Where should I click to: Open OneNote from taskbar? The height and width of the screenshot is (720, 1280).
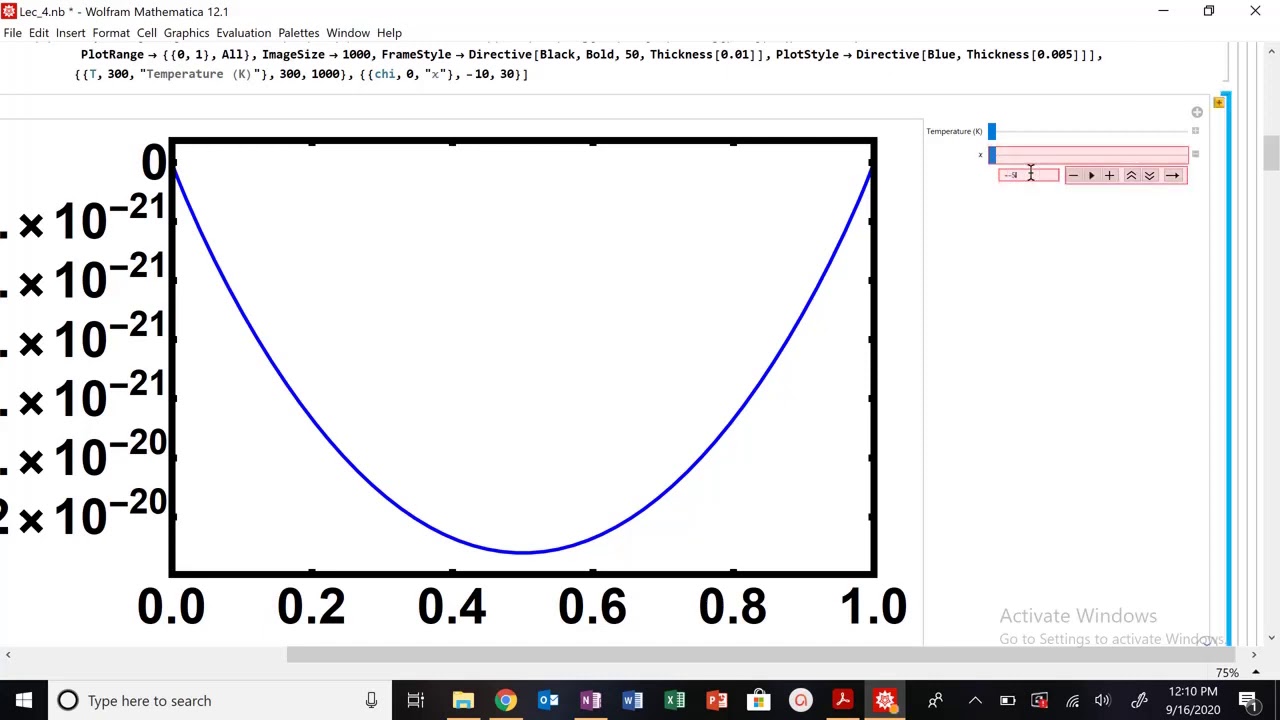(x=590, y=700)
